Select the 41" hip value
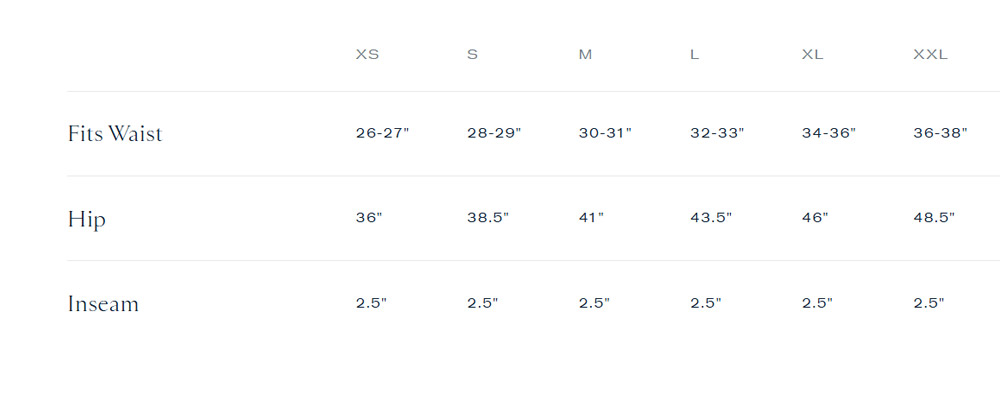 tap(591, 217)
